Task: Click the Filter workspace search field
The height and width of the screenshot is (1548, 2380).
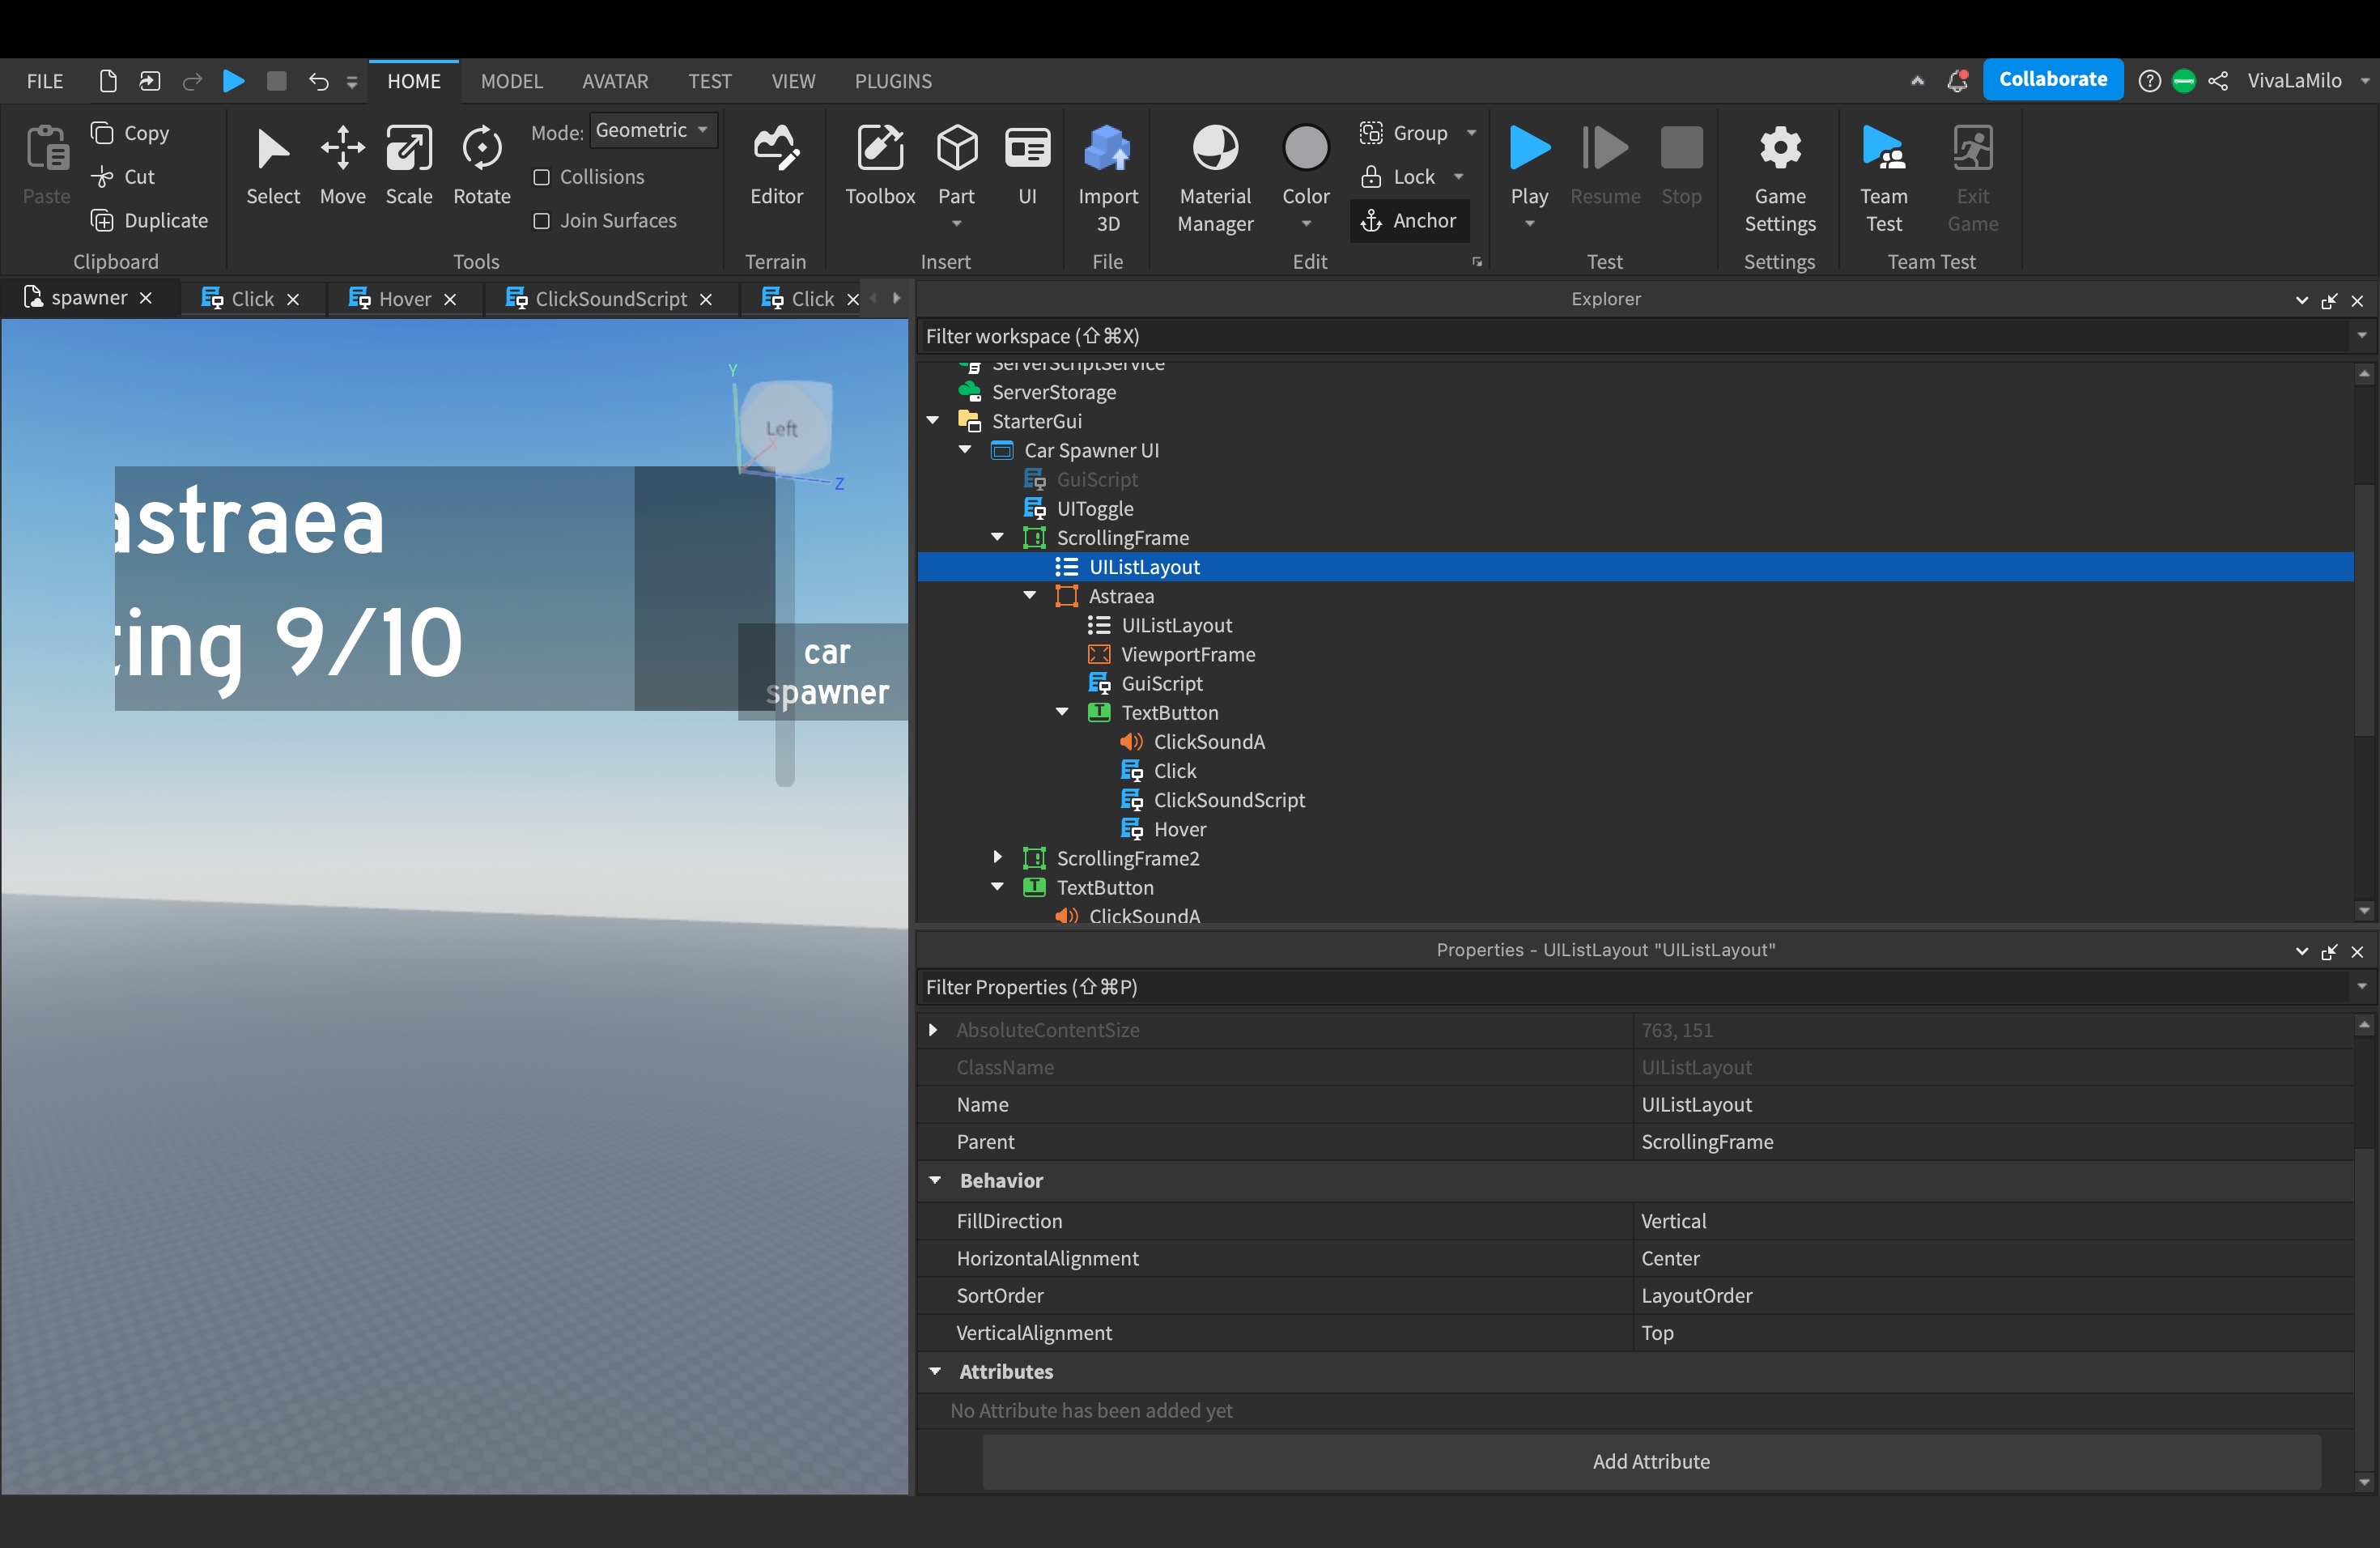Action: point(1300,335)
